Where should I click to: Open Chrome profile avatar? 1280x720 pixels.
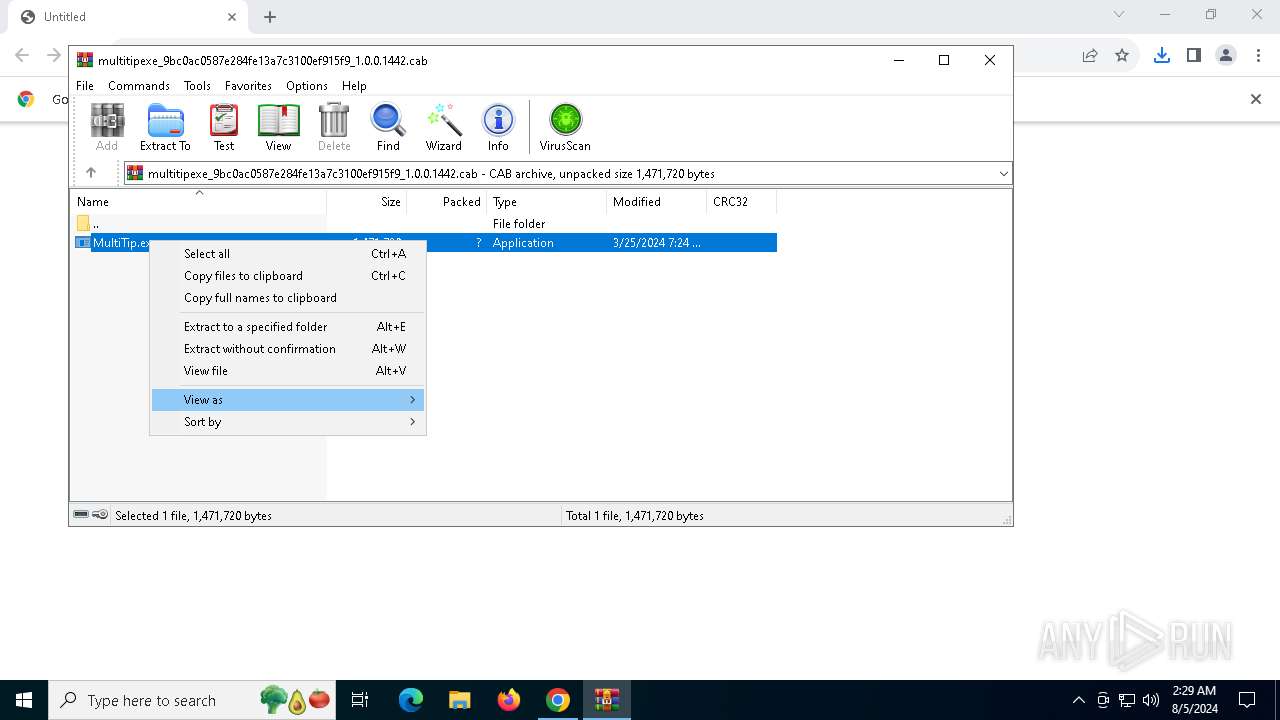point(1226,56)
